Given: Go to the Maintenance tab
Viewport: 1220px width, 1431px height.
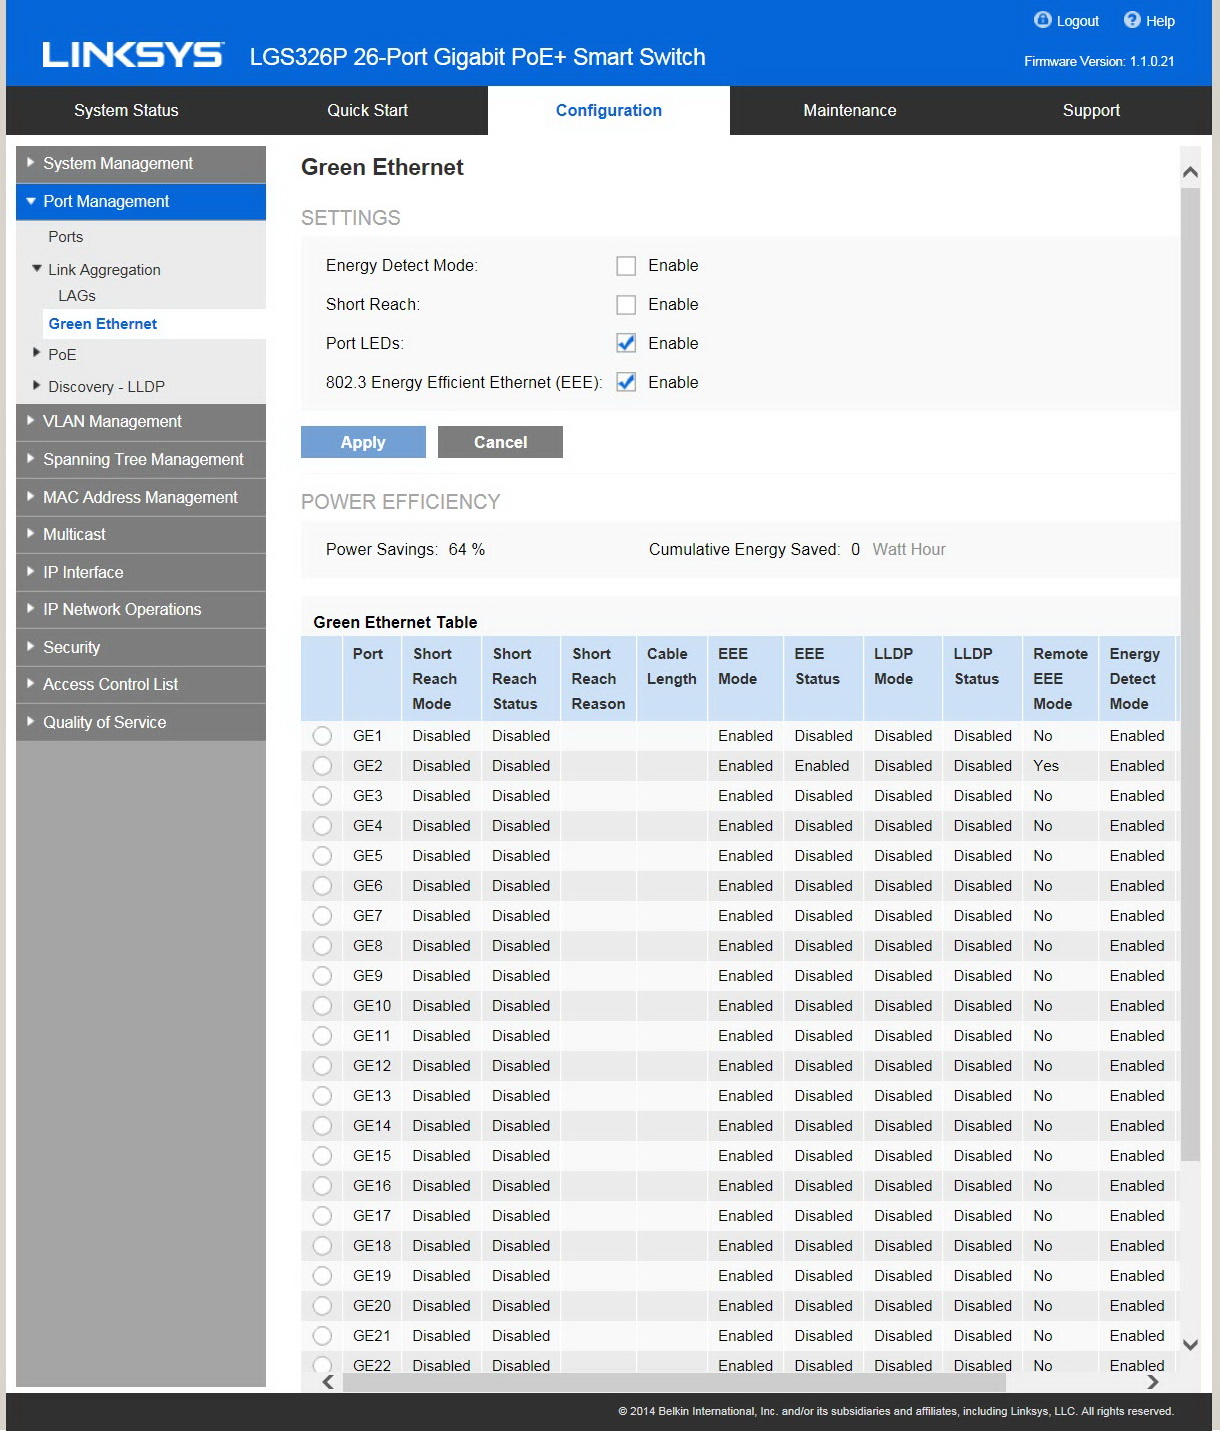Looking at the screenshot, I should click(x=850, y=110).
